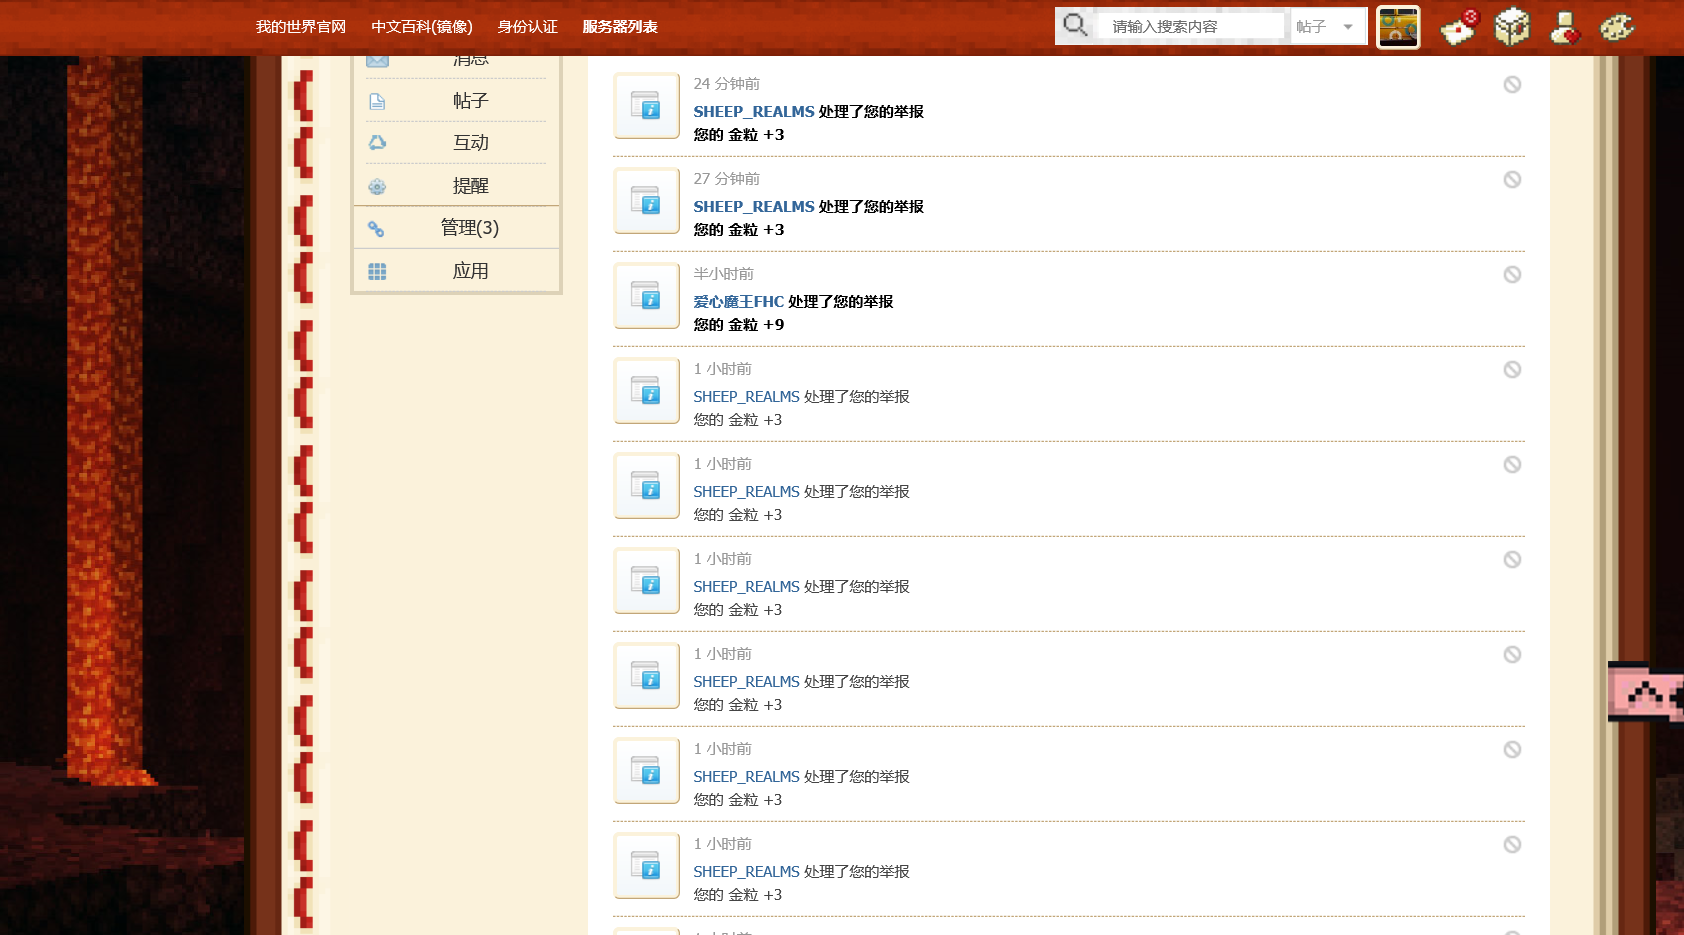Click the document icon beside sidebar 帖子

pos(377,101)
